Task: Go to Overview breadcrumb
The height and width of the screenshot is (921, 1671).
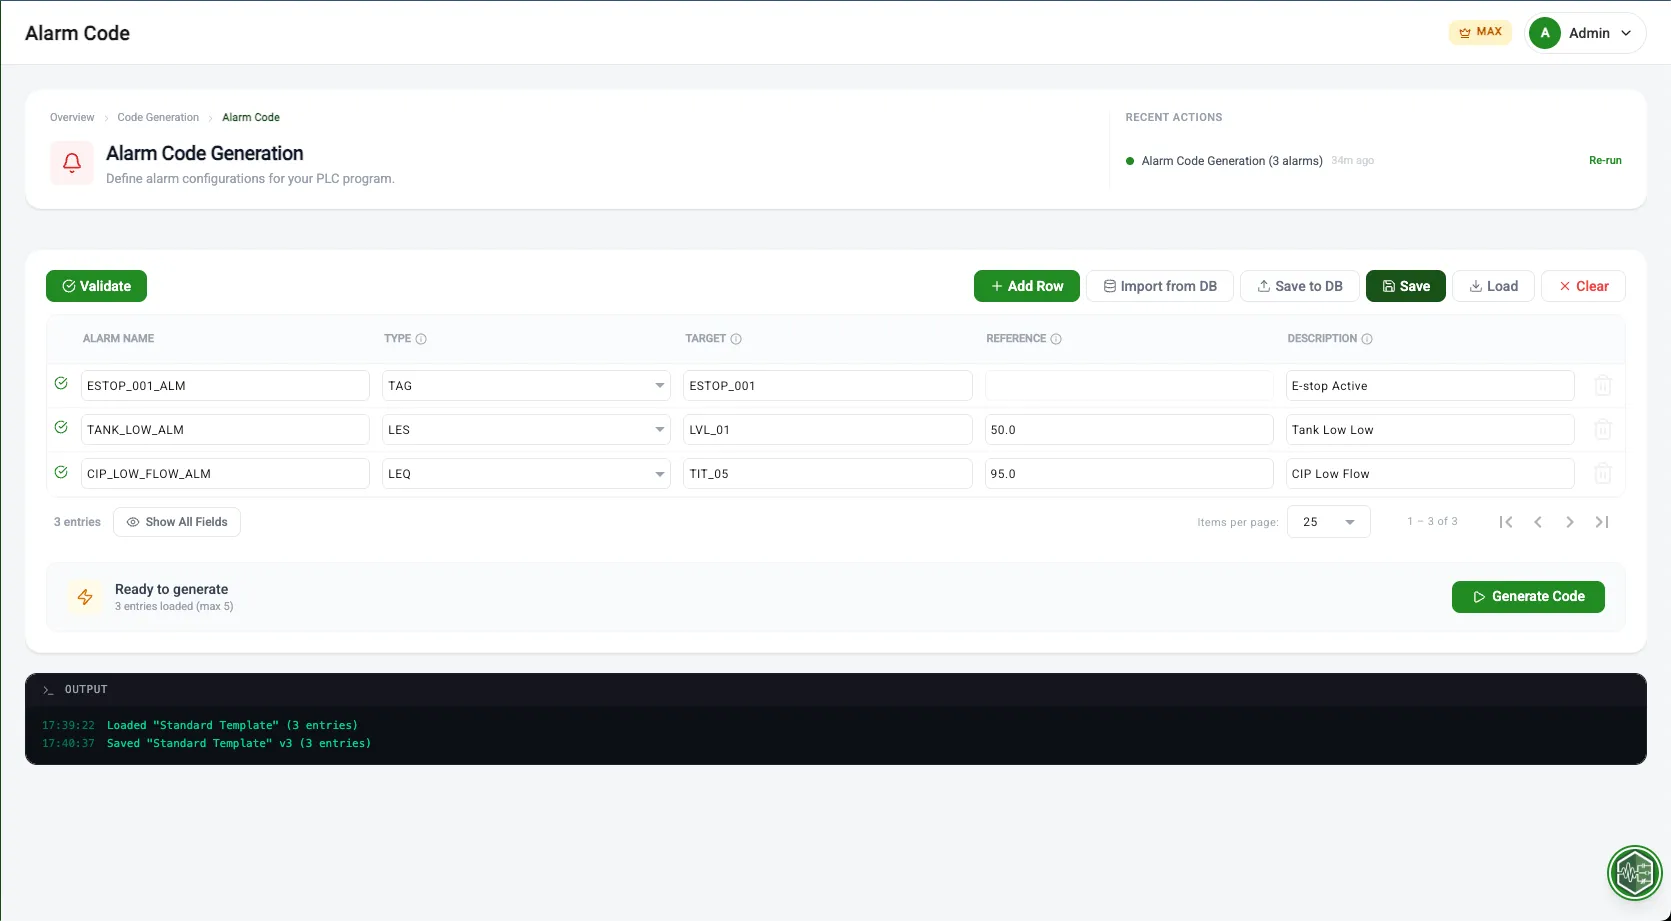Action: [72, 117]
